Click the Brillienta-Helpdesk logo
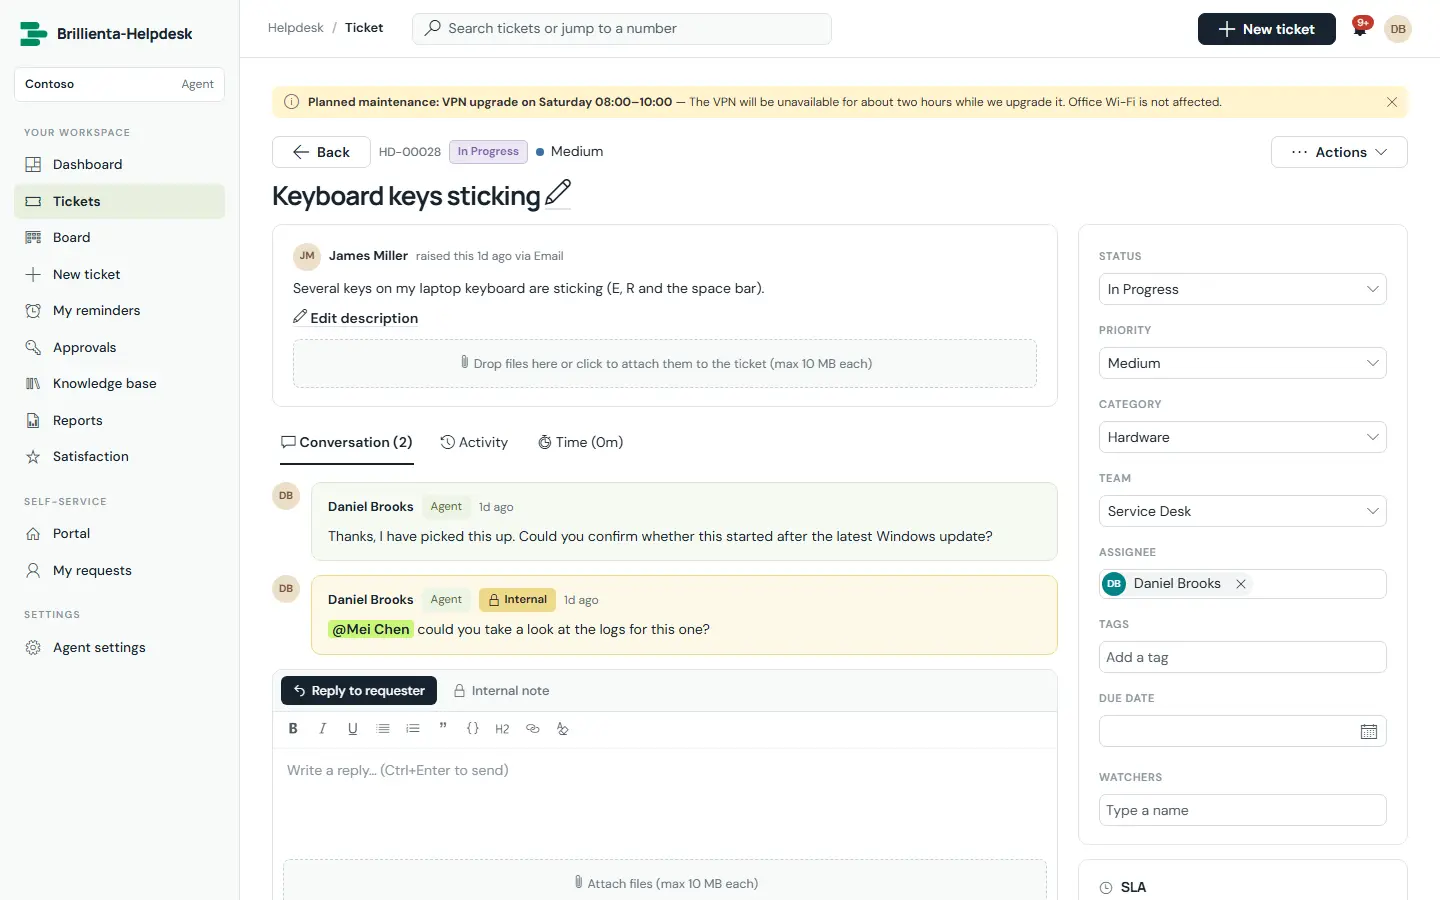The width and height of the screenshot is (1440, 900). (106, 34)
